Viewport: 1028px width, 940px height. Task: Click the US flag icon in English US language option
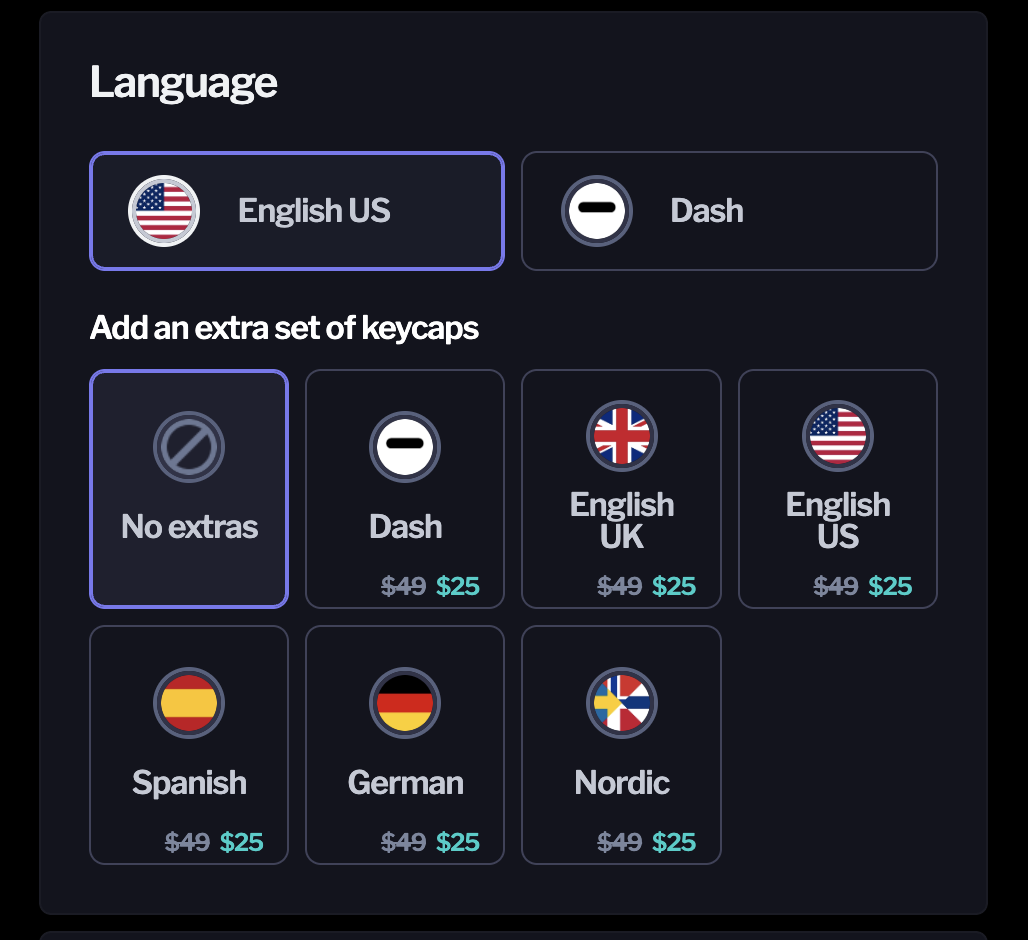pos(164,211)
